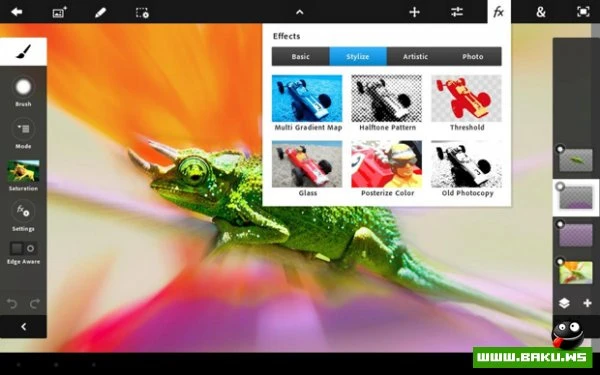
Task: Redo the last action
Action: pos(35,304)
